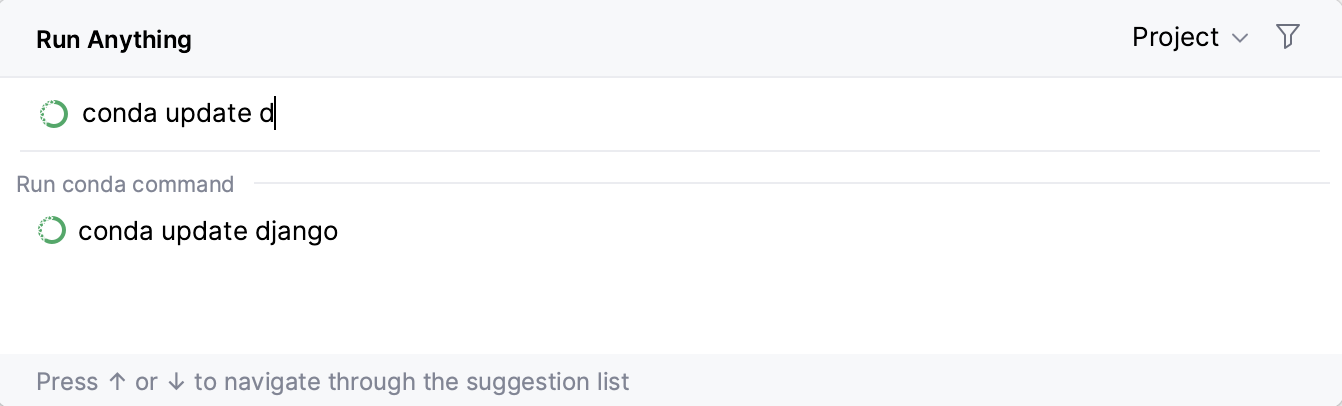The height and width of the screenshot is (406, 1342).
Task: Click the word "django" in the suggestion
Action: 296,232
